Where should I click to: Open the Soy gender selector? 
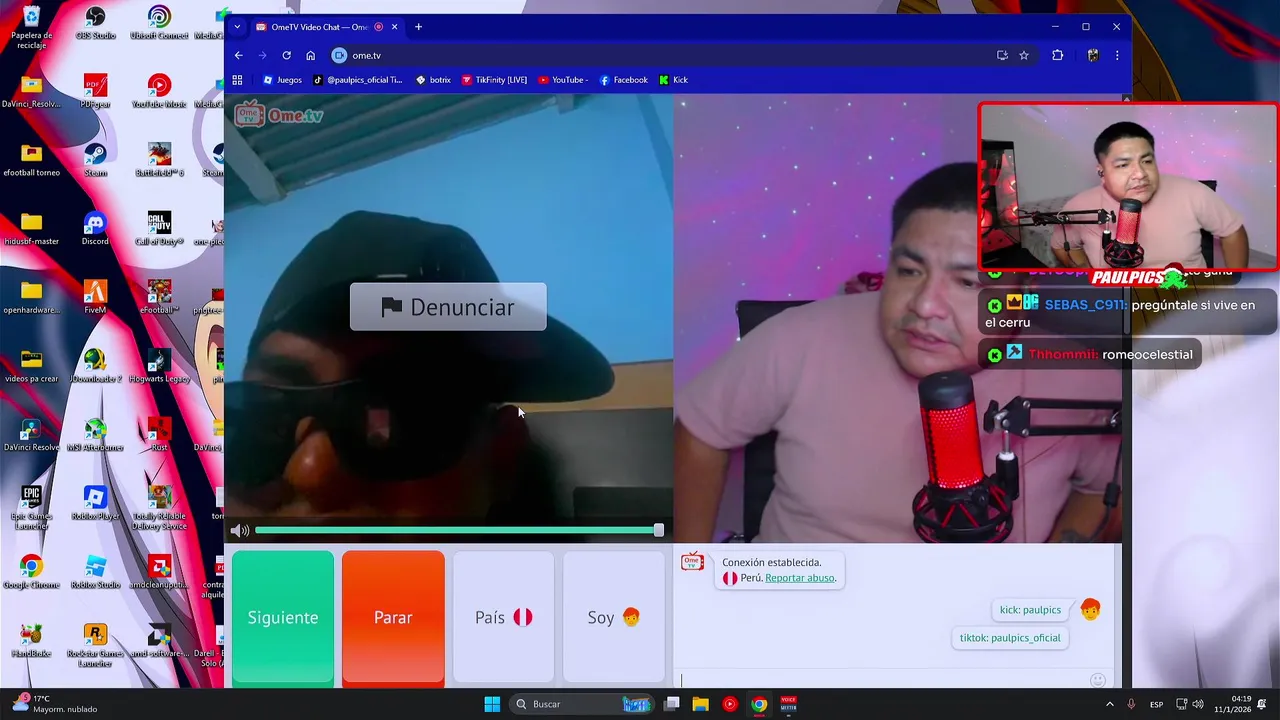614,618
